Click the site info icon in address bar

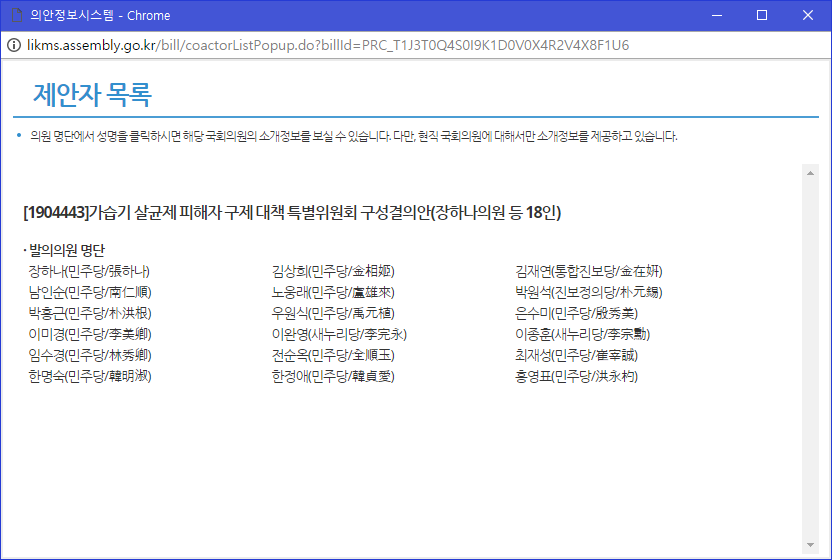13,45
